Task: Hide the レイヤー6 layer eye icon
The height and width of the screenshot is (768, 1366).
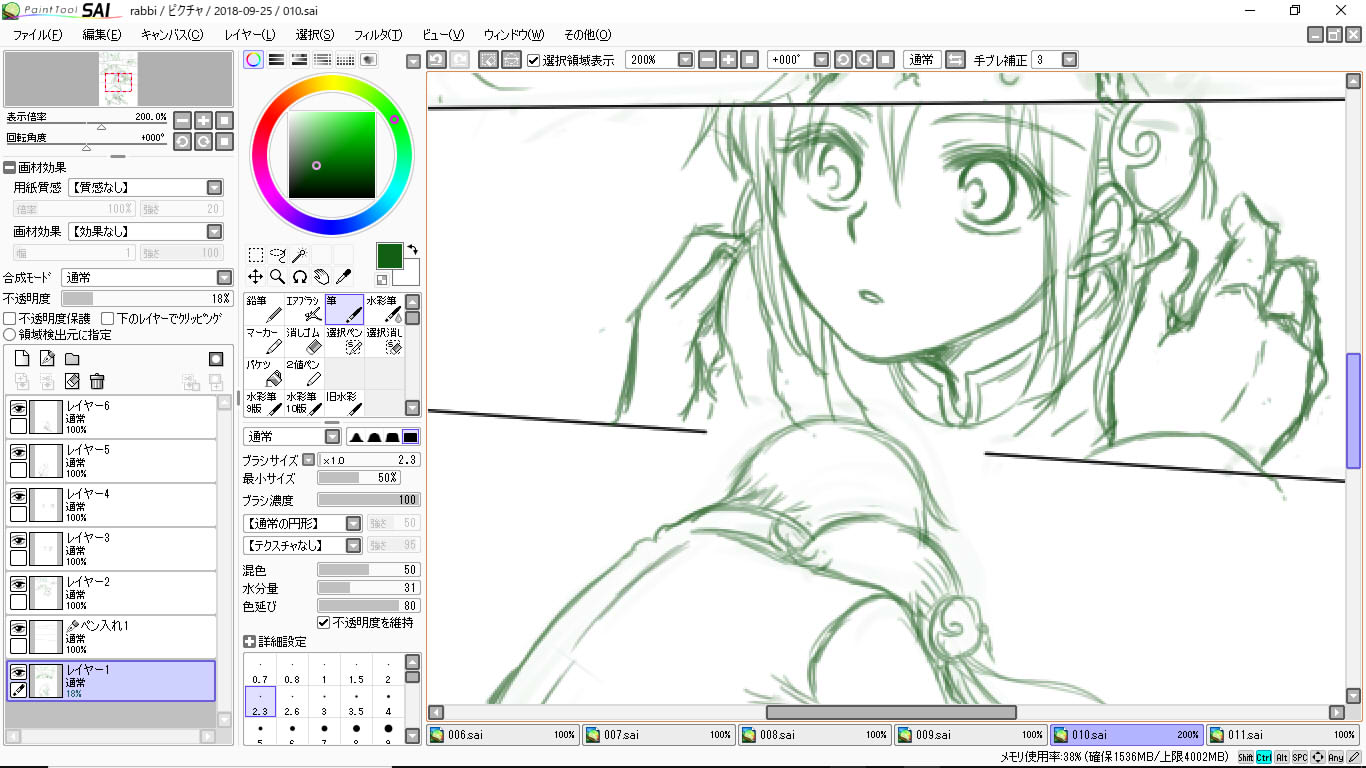Action: coord(18,408)
